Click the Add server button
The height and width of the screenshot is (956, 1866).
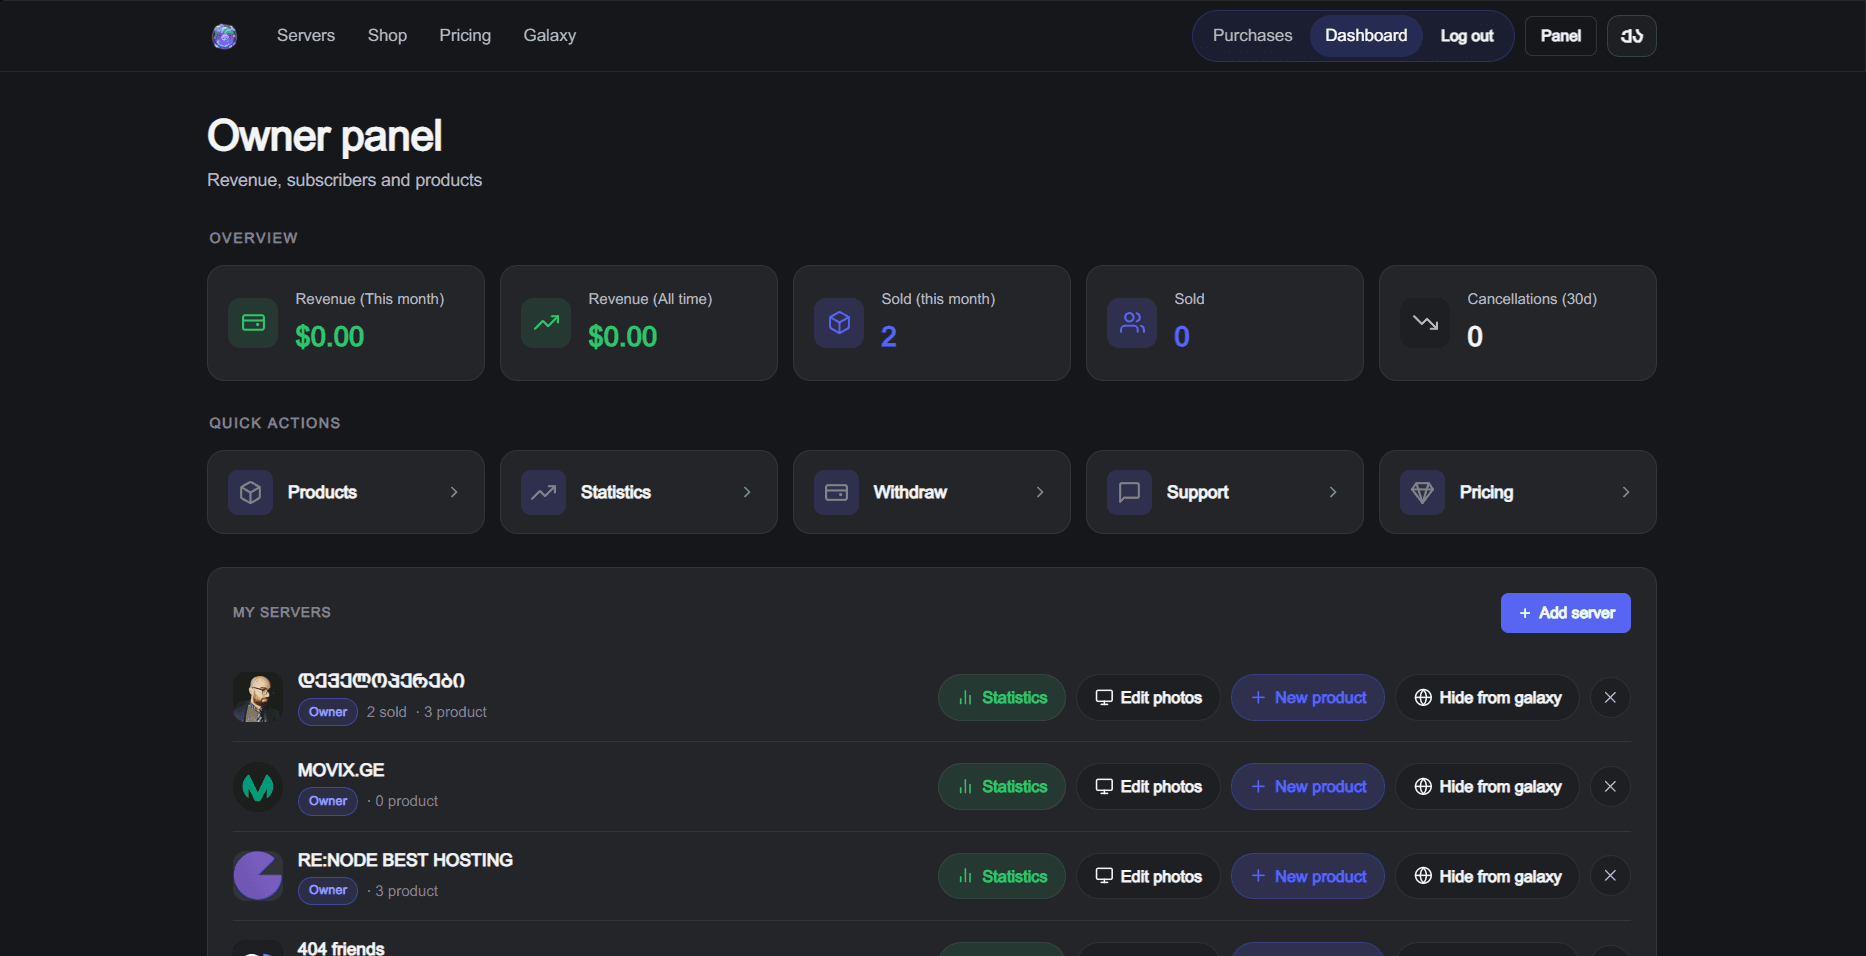tap(1565, 613)
